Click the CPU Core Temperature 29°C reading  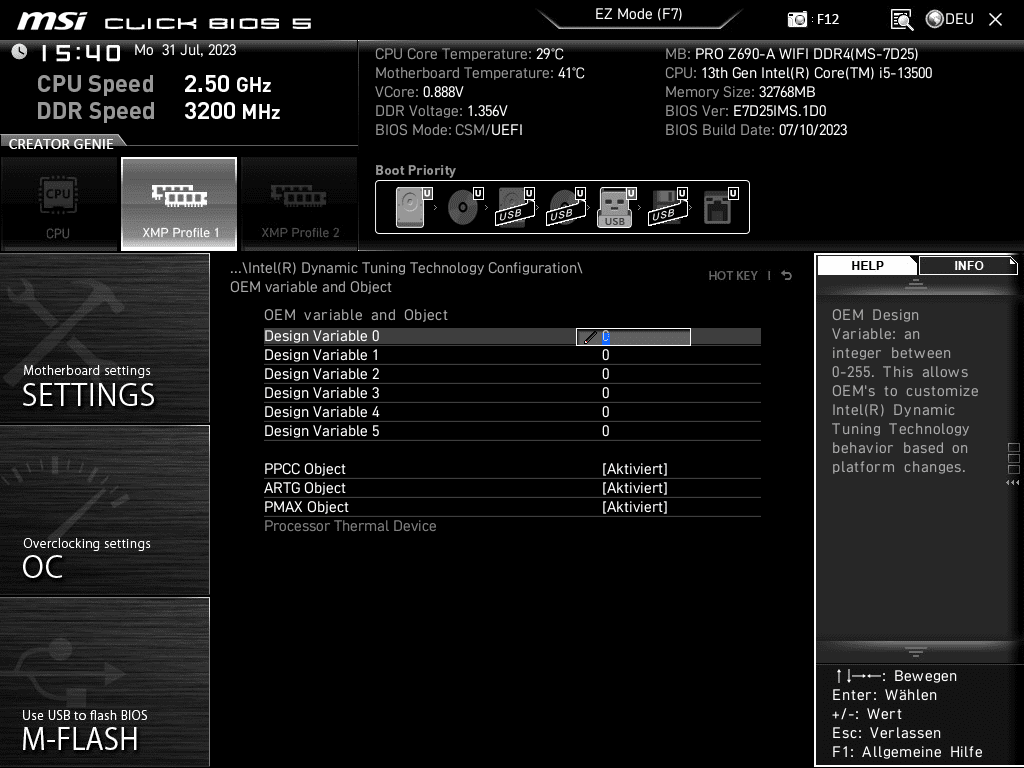pos(469,54)
